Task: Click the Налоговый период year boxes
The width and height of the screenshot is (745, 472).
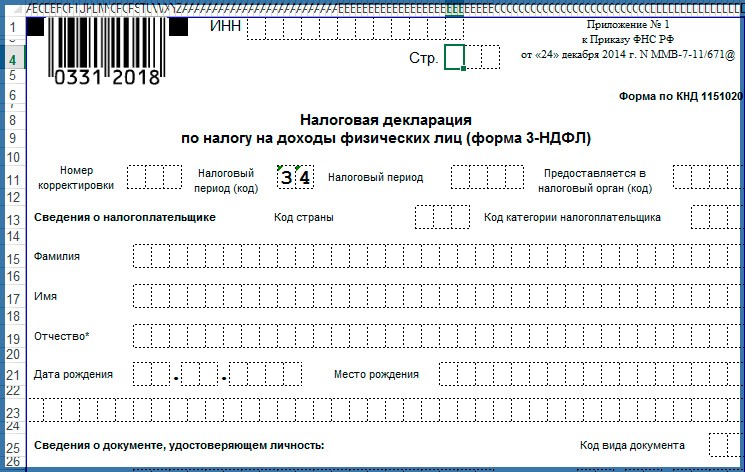Action: pos(487,178)
